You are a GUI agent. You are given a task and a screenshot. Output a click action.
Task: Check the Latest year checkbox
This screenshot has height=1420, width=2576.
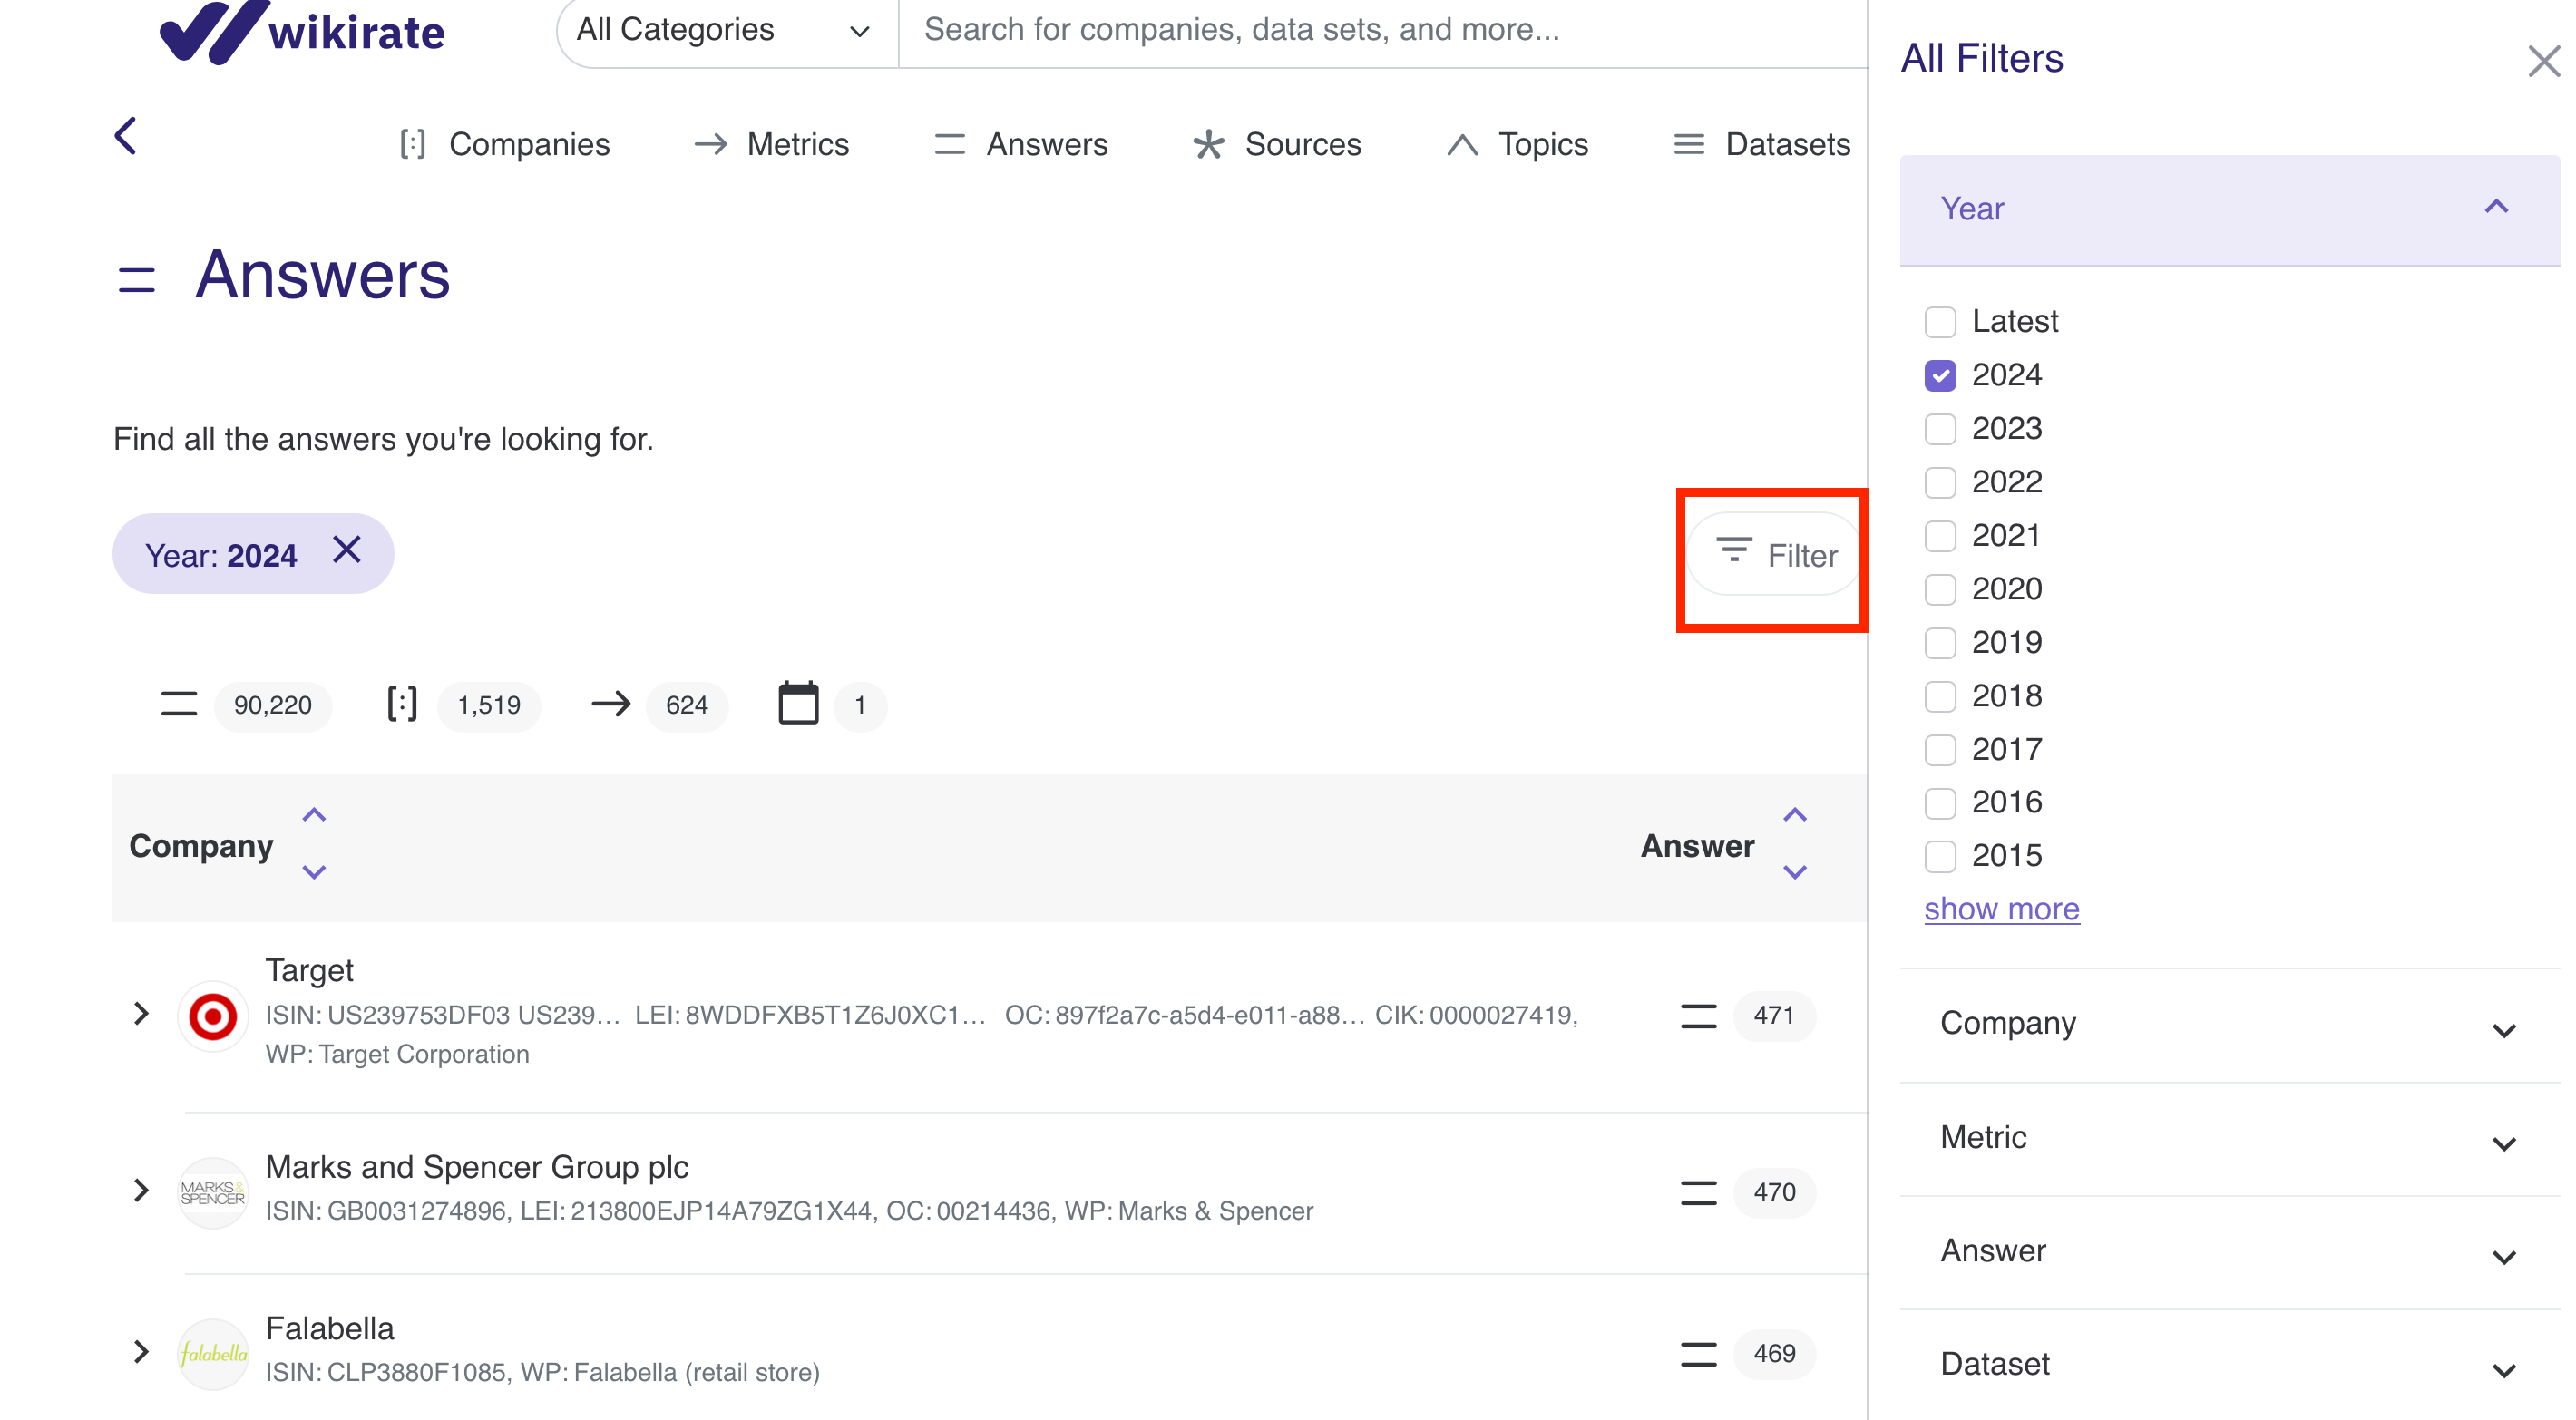tap(1940, 322)
